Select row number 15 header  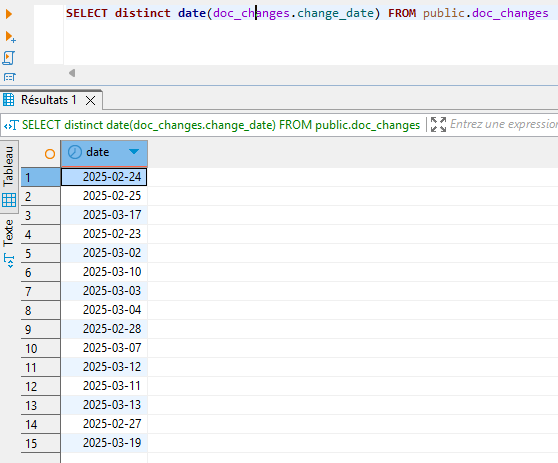(x=41, y=443)
